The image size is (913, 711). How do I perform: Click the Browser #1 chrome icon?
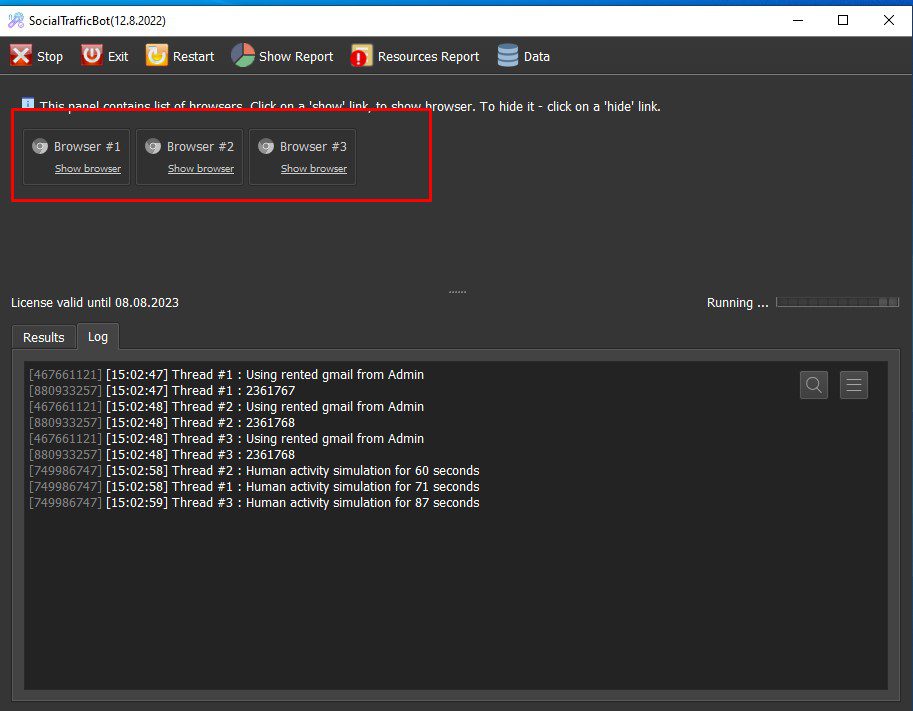coord(40,146)
